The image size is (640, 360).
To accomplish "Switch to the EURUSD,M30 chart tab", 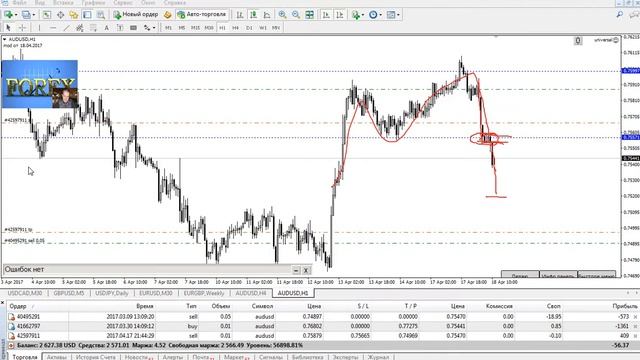I will (x=156, y=293).
